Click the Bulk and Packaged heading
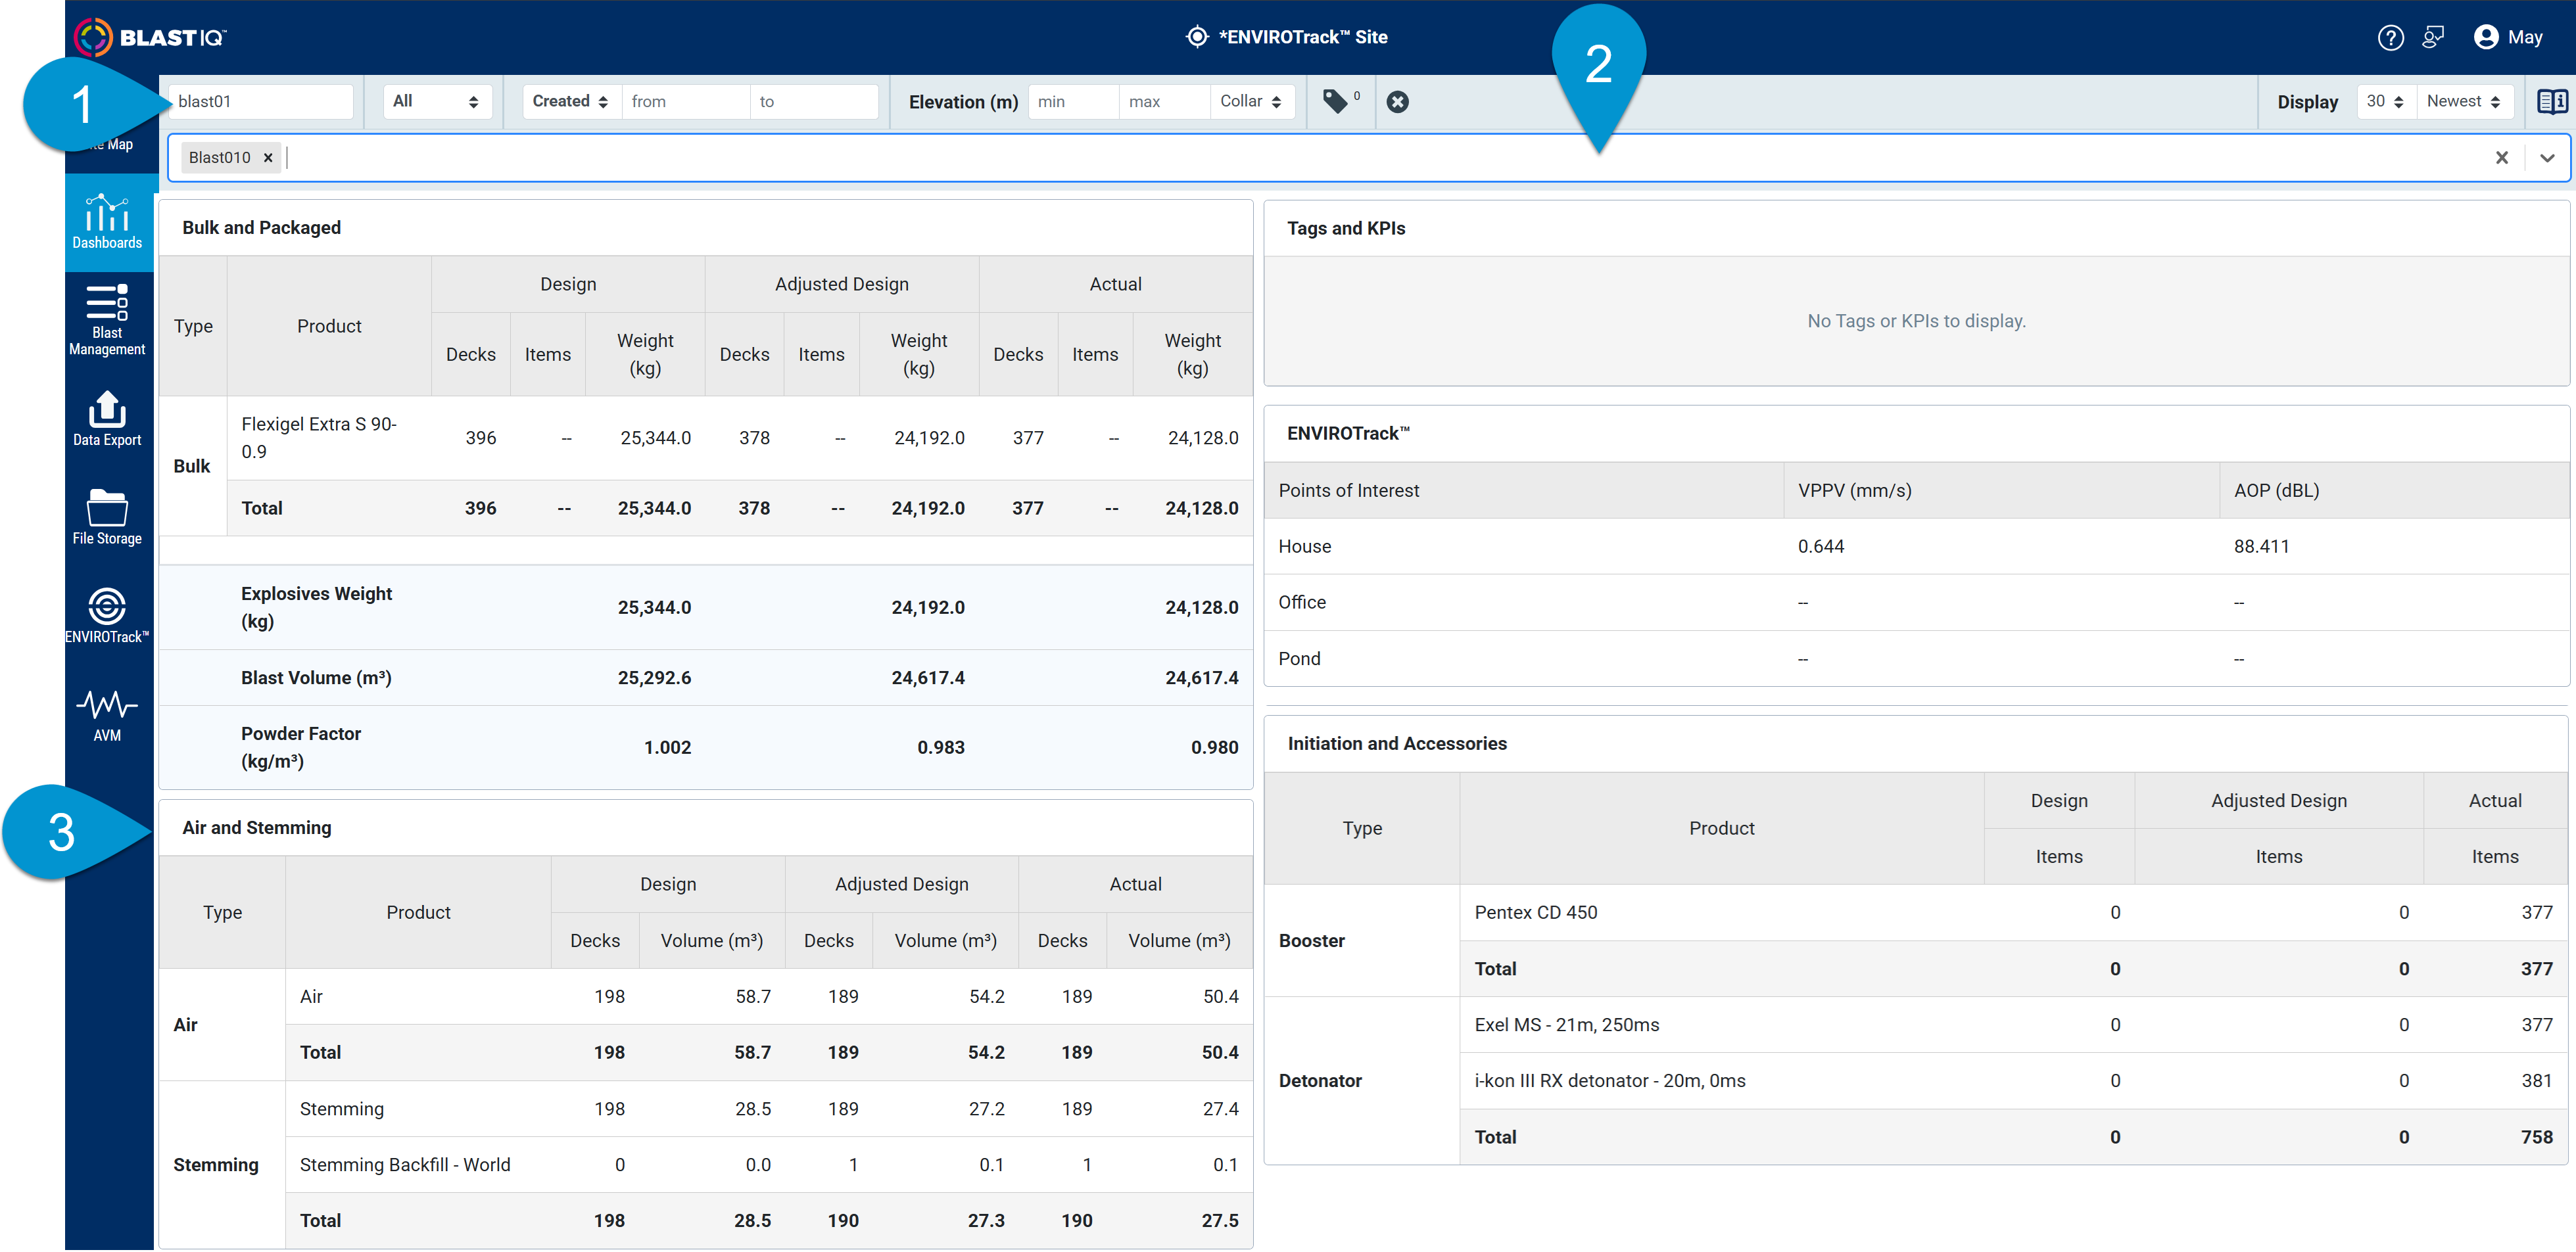This screenshot has height=1252, width=2576. [x=261, y=228]
